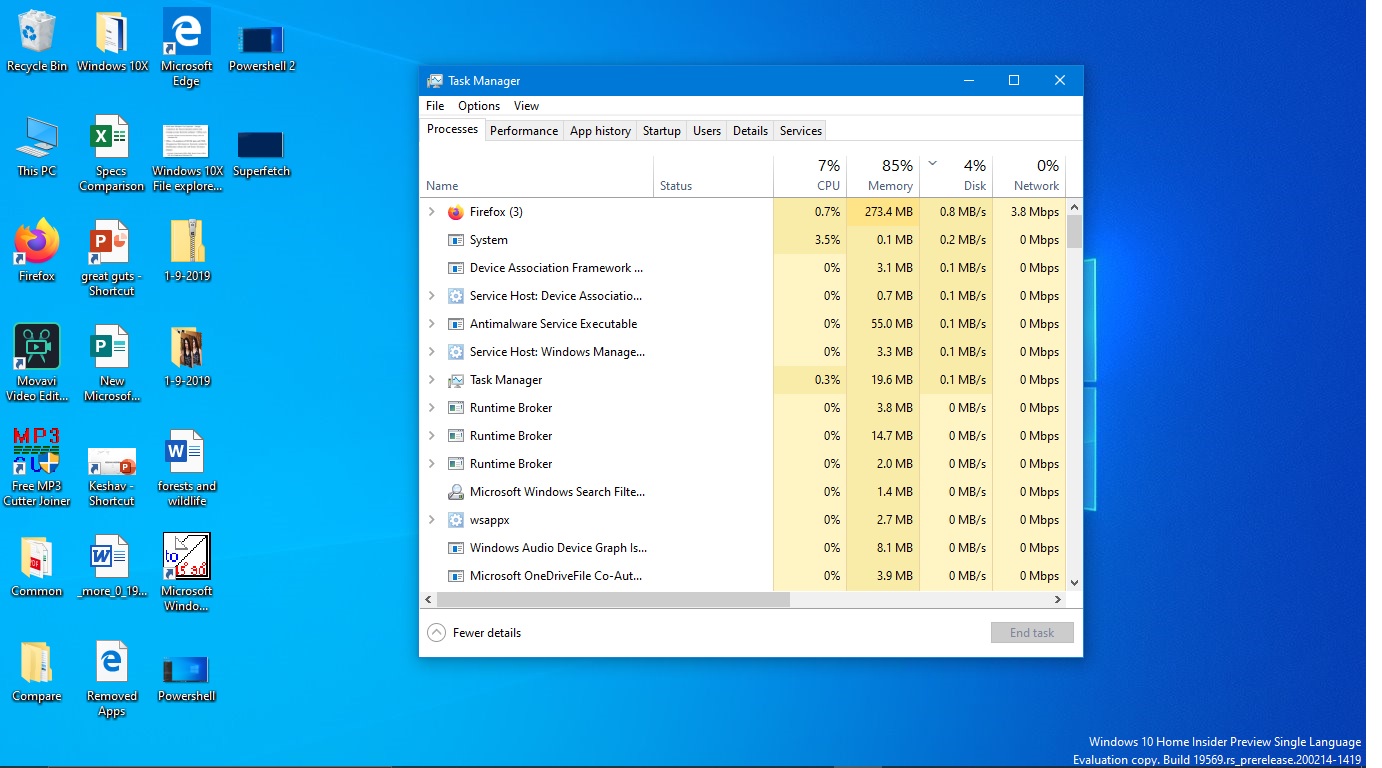Select the great guts Shortcut icon

point(112,259)
